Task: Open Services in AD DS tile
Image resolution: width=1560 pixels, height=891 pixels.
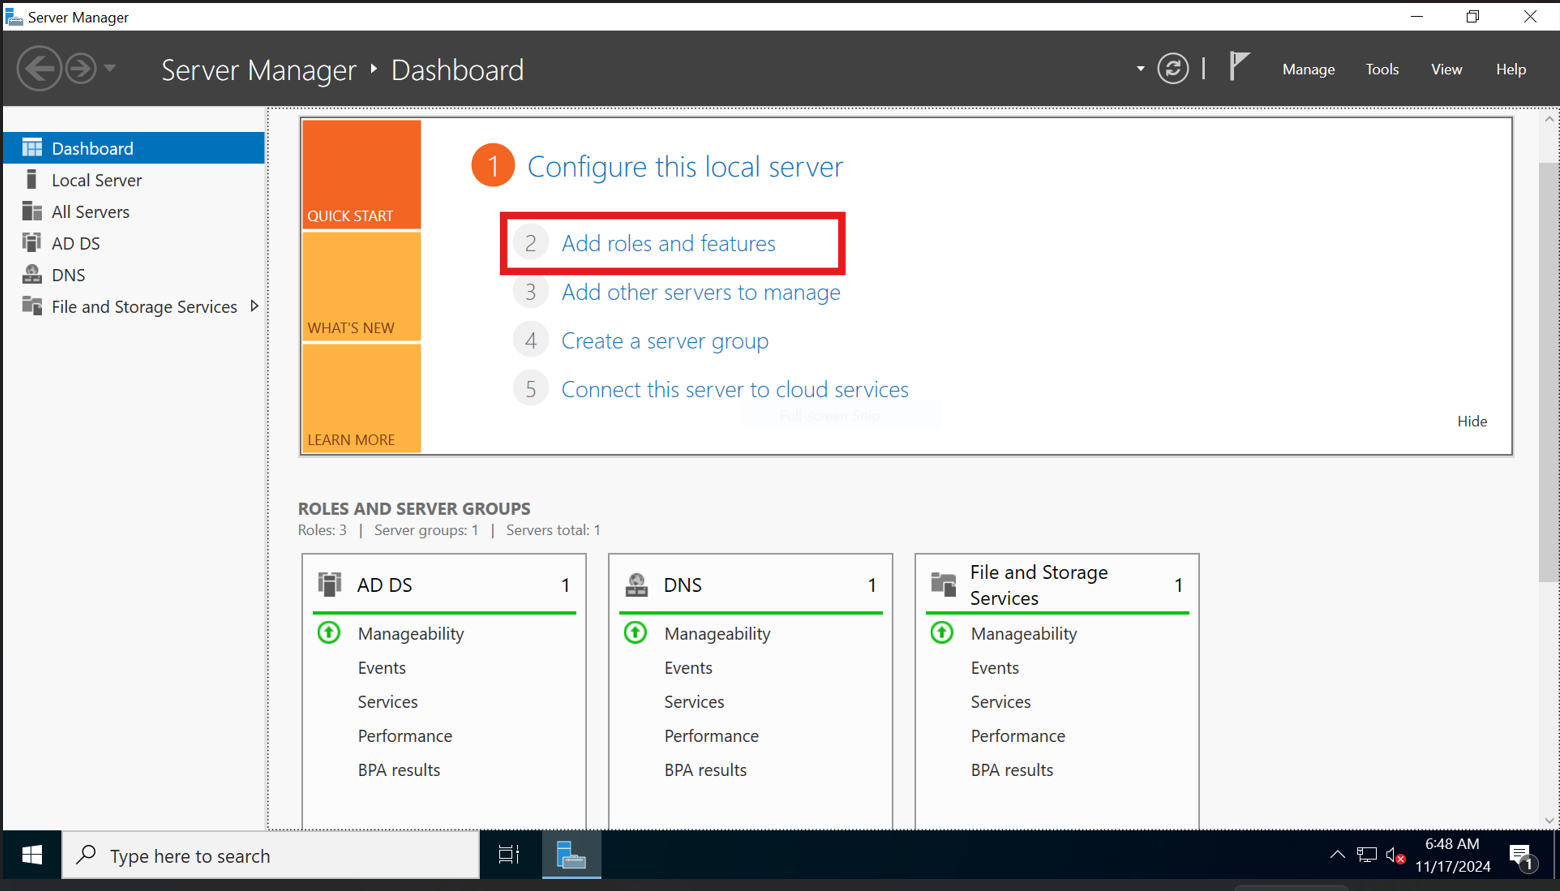Action: pos(388,702)
